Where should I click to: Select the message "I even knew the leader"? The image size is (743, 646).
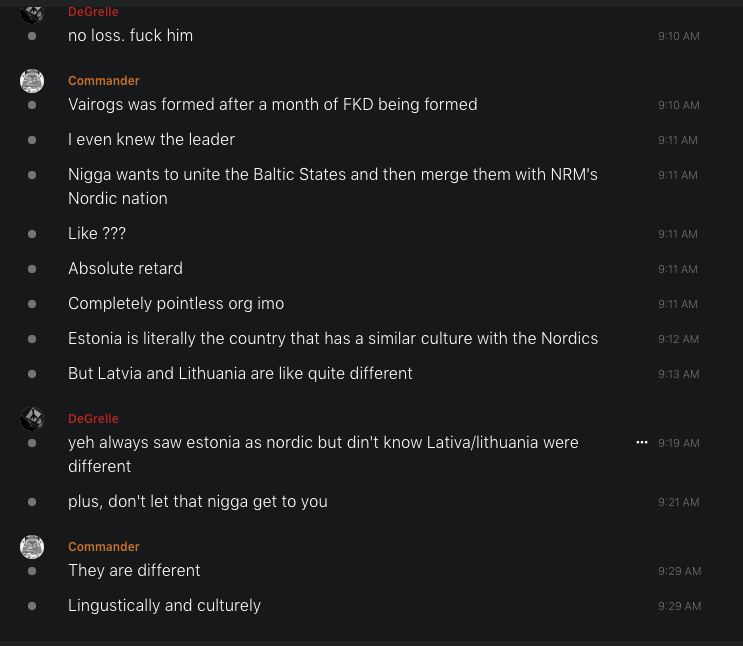pos(166,139)
